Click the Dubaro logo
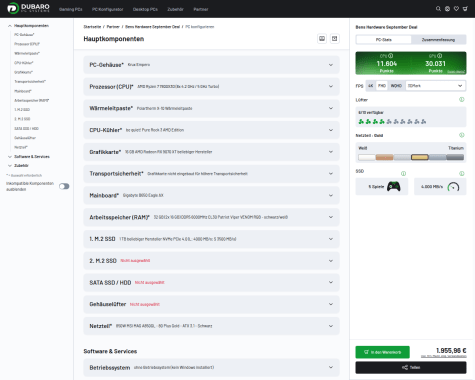 (x=29, y=8)
